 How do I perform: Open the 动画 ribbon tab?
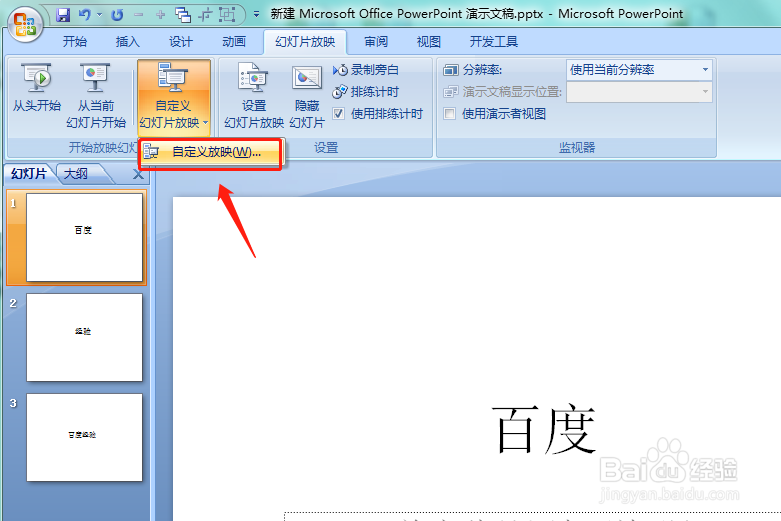(x=234, y=42)
